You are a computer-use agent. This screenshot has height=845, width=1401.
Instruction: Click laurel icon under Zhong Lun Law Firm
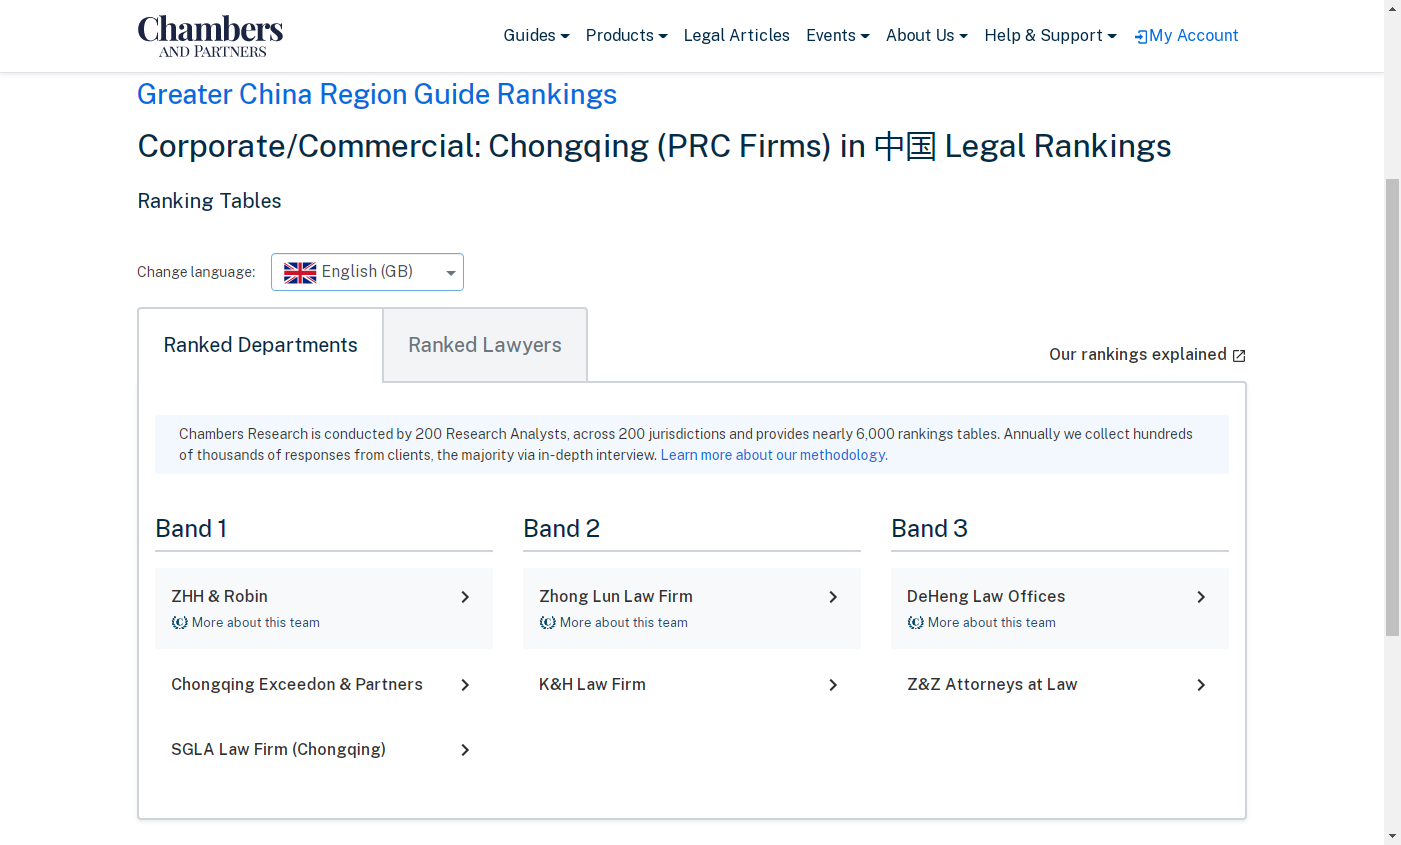pos(548,622)
